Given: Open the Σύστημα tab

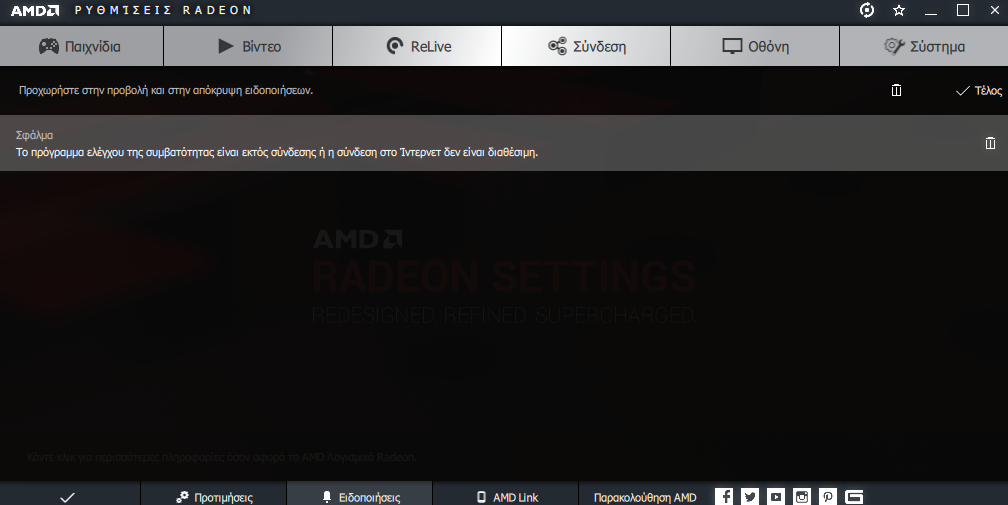Looking at the screenshot, I should [924, 46].
